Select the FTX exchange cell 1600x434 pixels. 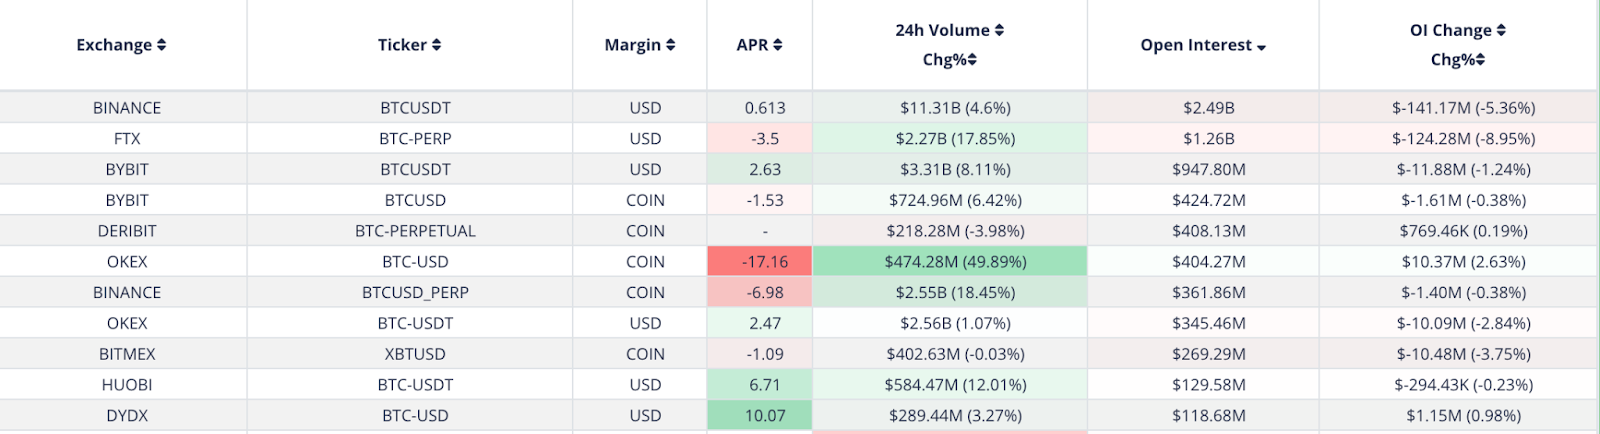click(x=127, y=139)
